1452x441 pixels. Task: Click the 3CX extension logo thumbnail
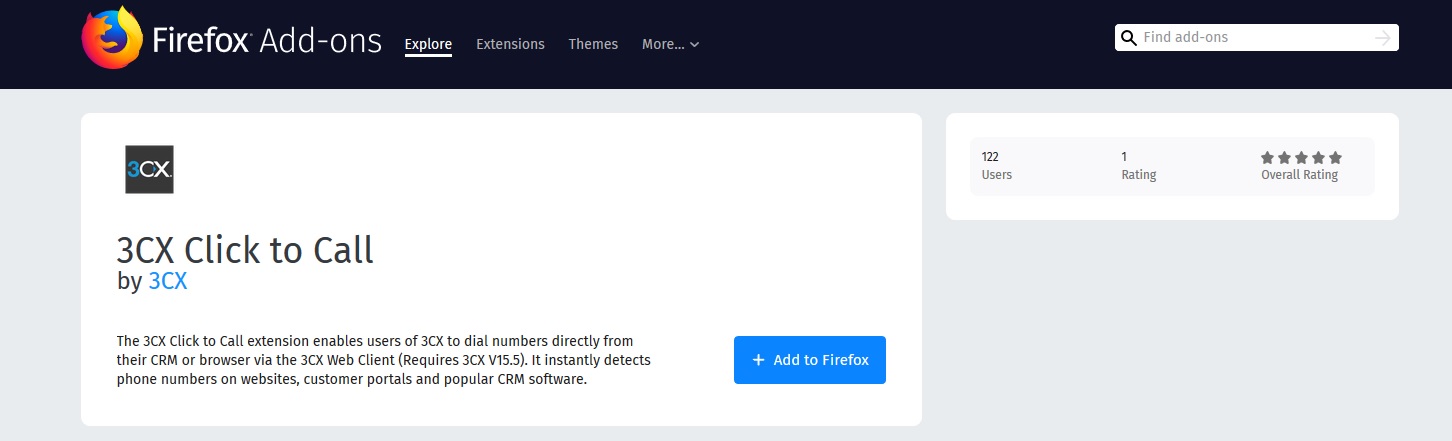click(x=150, y=169)
